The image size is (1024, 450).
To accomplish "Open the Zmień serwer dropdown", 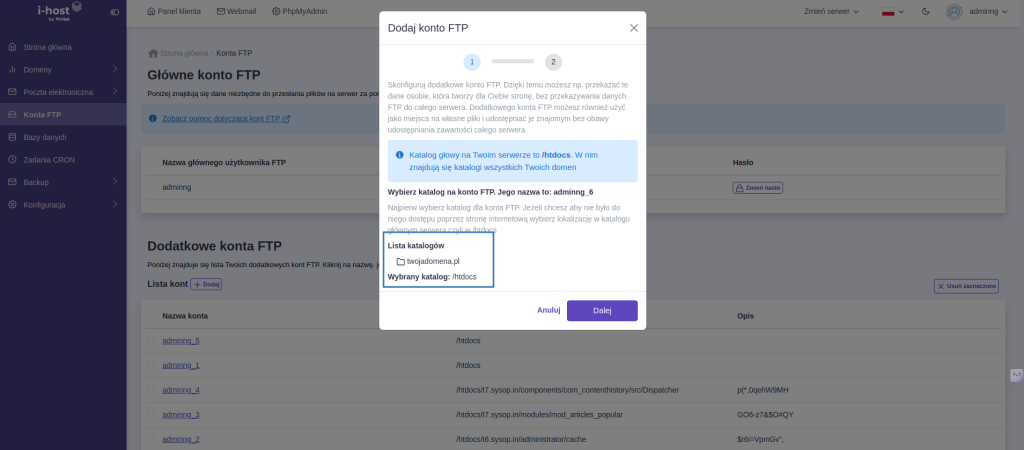I will pyautogui.click(x=831, y=12).
